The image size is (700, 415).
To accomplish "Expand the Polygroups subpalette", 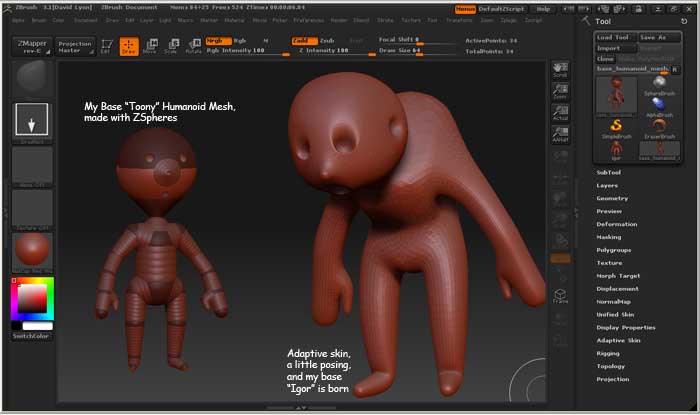I will coord(614,250).
